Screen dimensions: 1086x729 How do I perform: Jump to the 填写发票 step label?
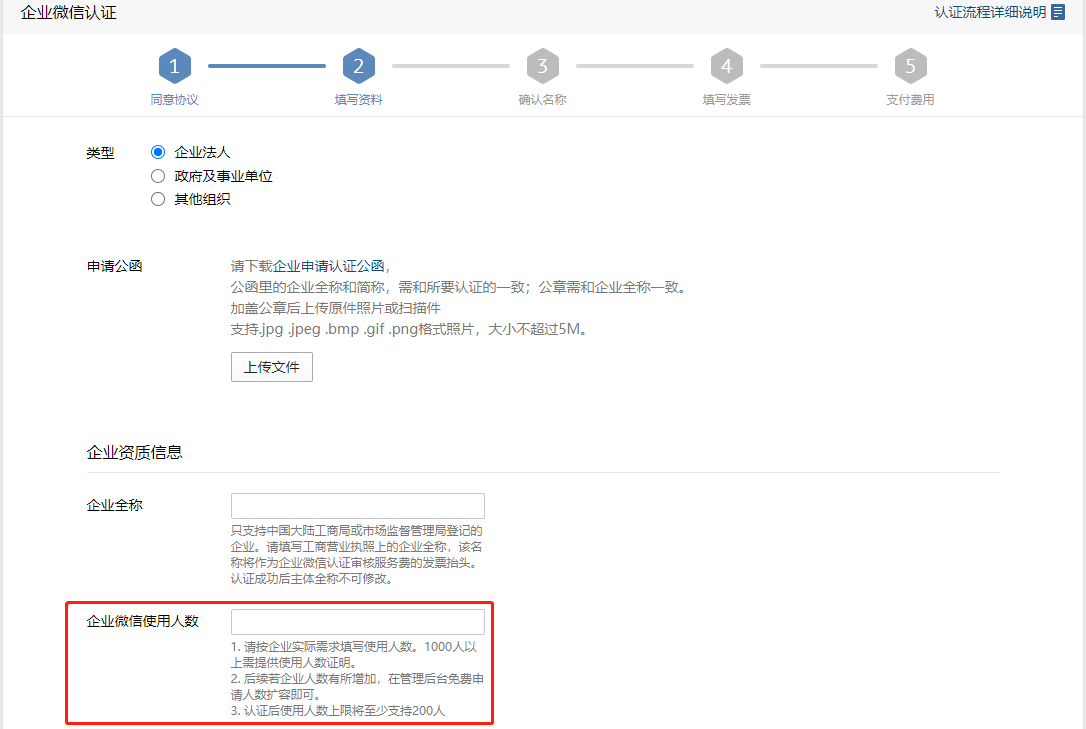[x=726, y=100]
